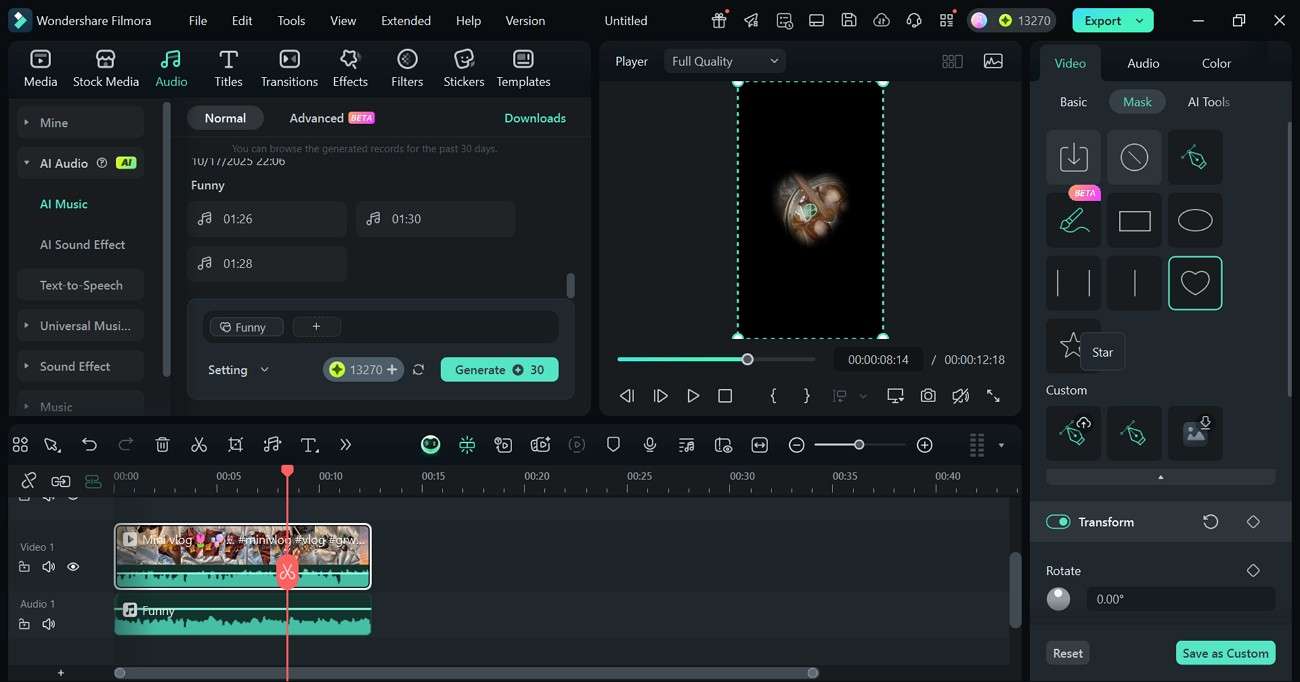Open the Titles panel
The width and height of the screenshot is (1300, 682).
(x=228, y=68)
